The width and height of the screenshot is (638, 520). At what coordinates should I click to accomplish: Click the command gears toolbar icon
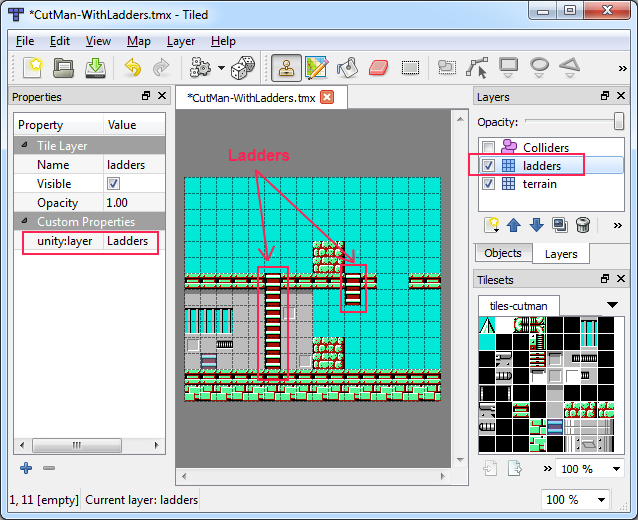(x=200, y=67)
